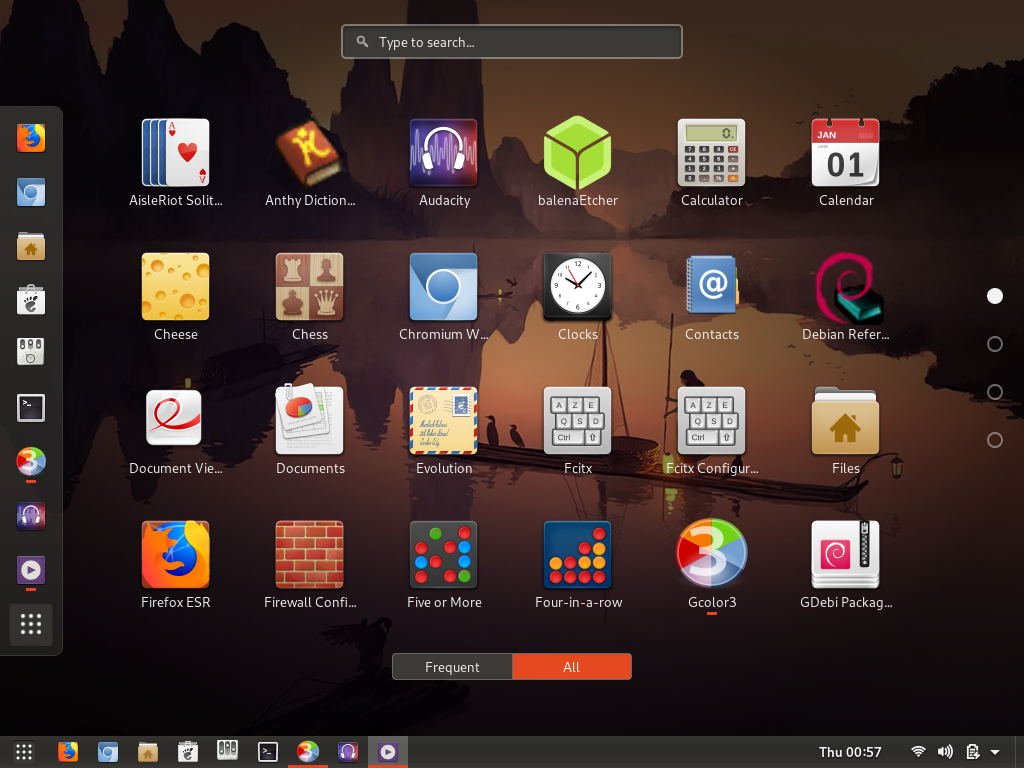
Task: Open Software store in bottom taskbar
Action: [187, 752]
